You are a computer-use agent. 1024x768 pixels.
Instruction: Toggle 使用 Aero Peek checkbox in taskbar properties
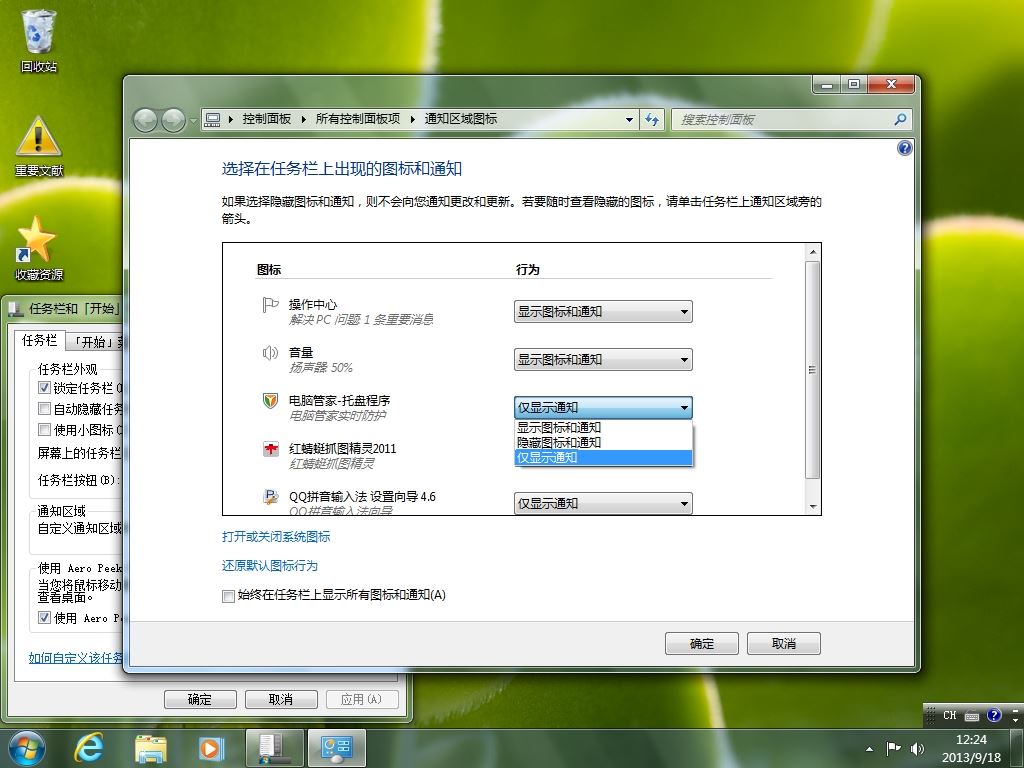click(44, 617)
